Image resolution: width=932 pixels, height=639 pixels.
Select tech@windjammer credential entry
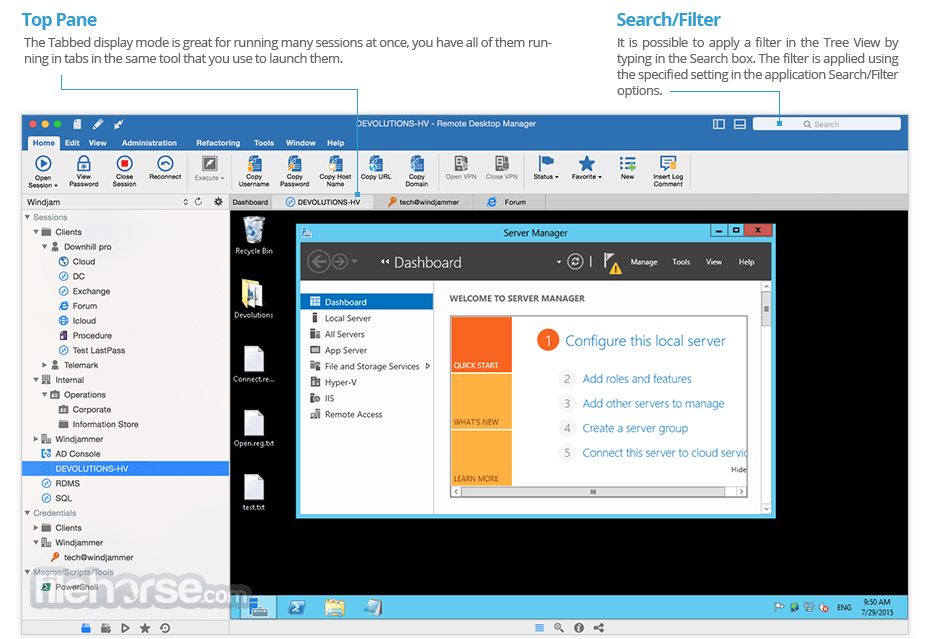pos(98,558)
